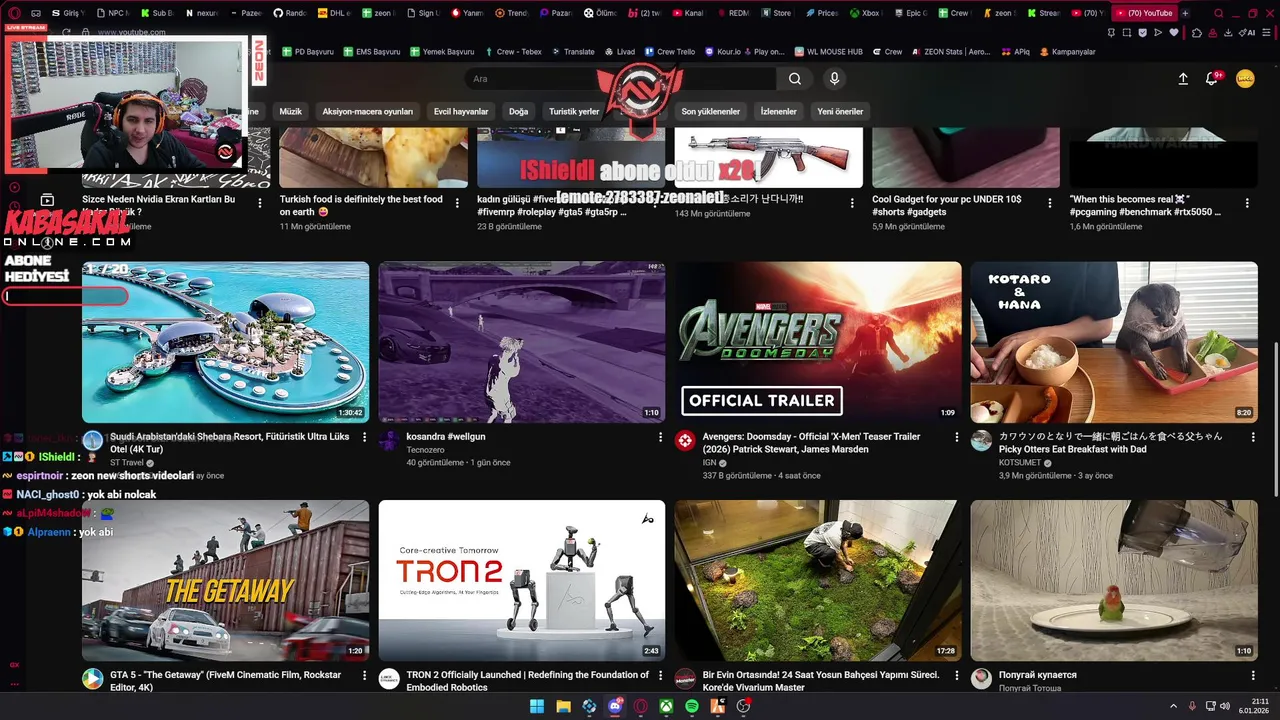Open the Xbox app from the taskbar
Screen dimensions: 1280x720
tap(666, 706)
